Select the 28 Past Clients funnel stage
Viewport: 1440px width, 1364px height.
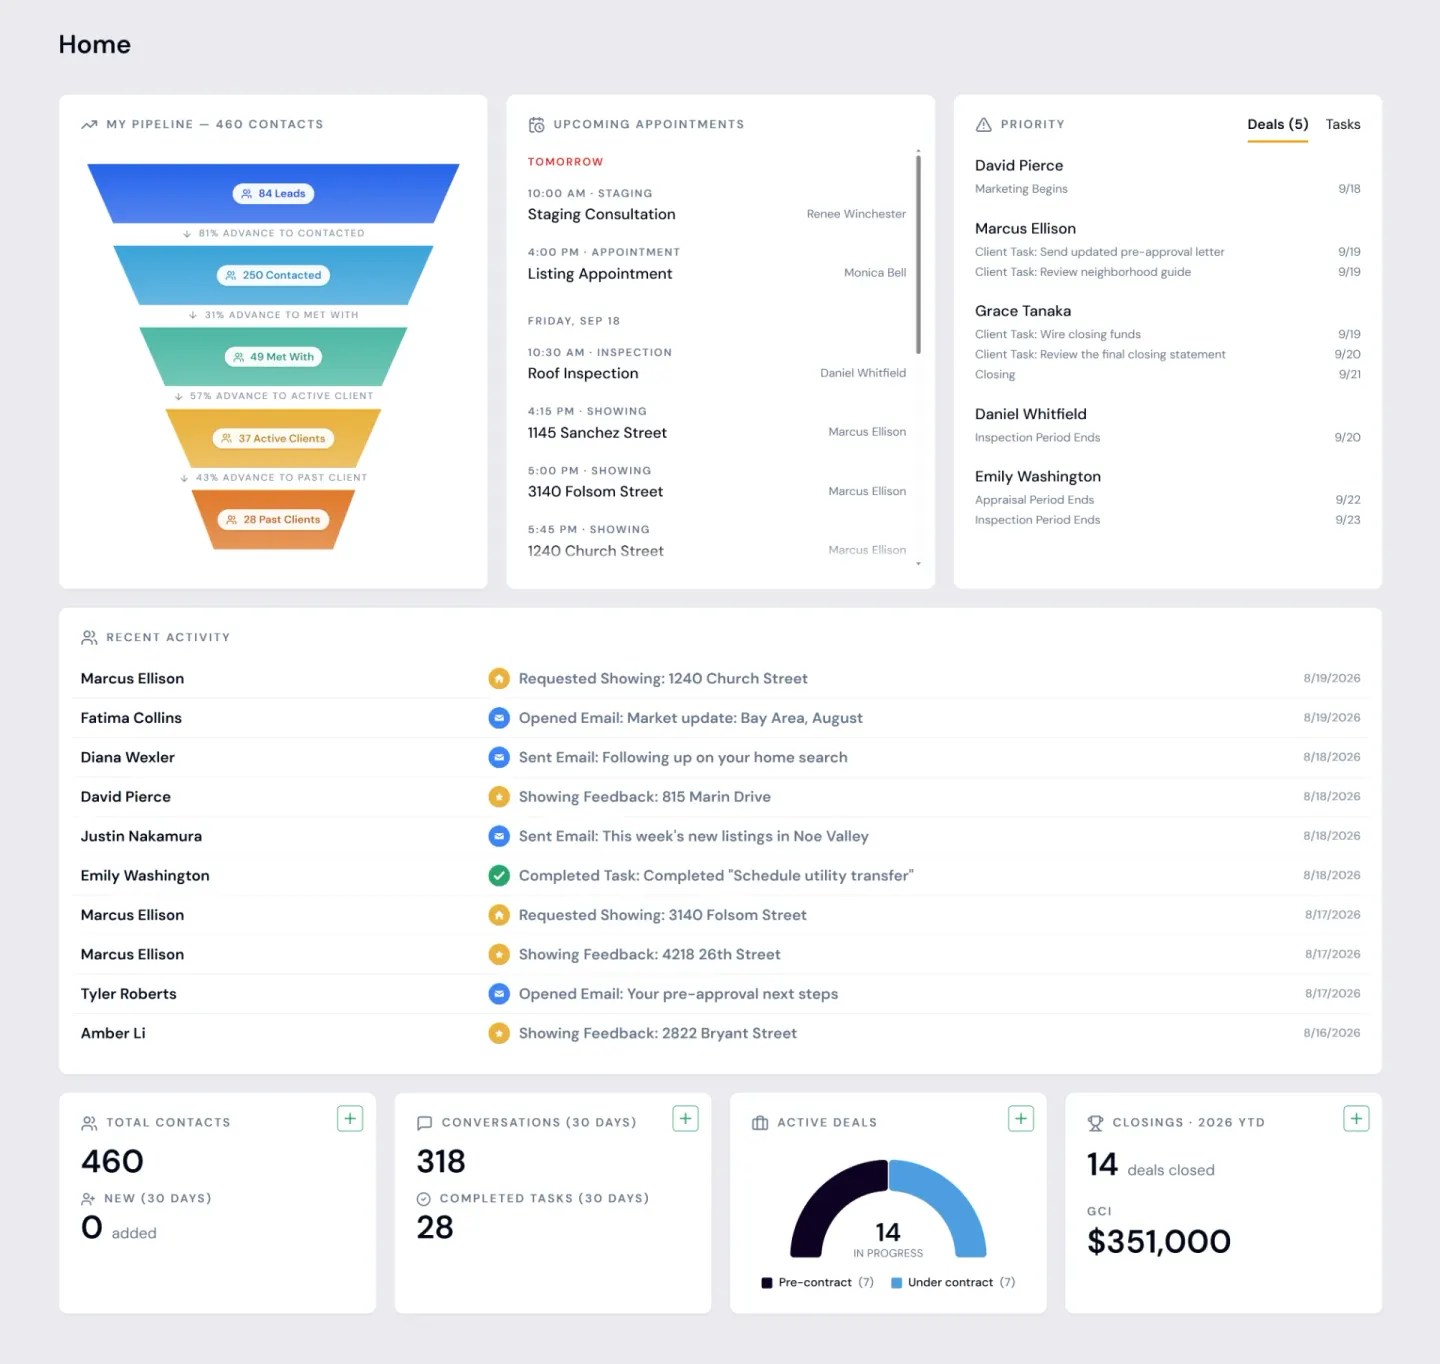273,520
